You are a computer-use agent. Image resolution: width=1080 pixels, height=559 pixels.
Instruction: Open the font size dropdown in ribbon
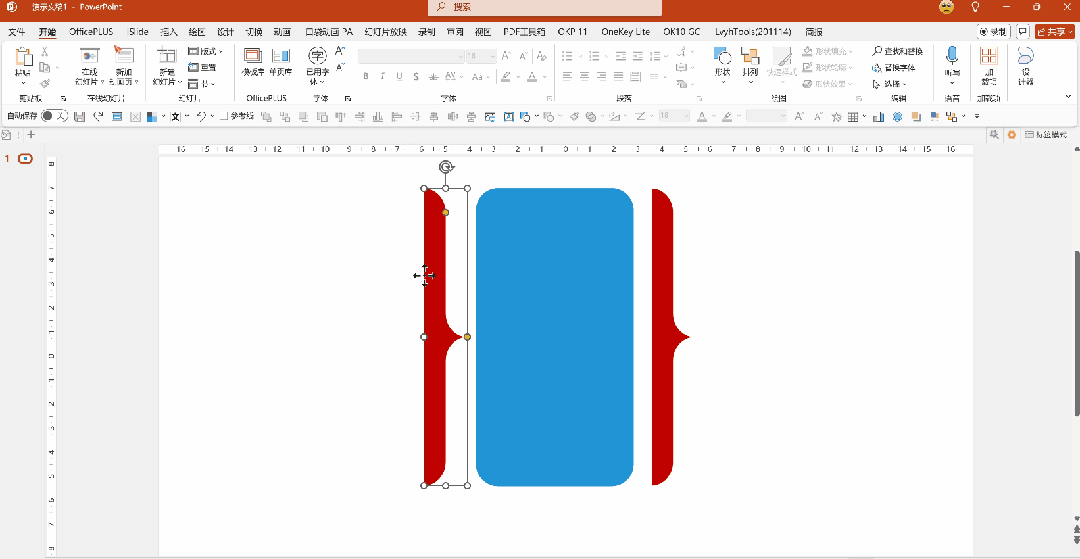pyautogui.click(x=492, y=56)
